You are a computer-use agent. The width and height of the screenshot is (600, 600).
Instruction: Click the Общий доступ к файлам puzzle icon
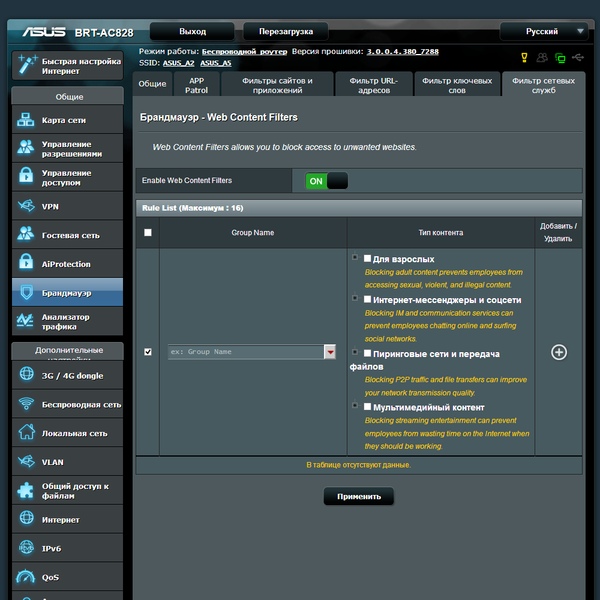click(26, 491)
